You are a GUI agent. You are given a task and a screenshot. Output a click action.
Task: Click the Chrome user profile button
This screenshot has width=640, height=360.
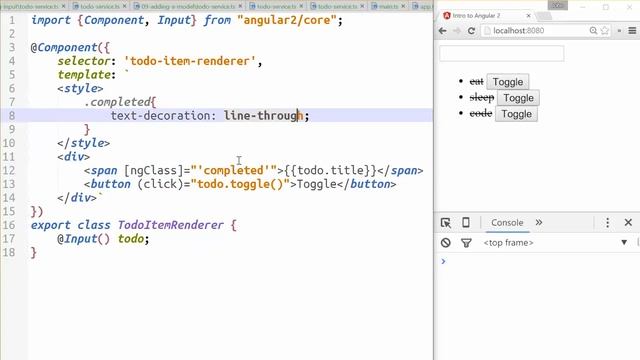pyautogui.click(x=558, y=5)
